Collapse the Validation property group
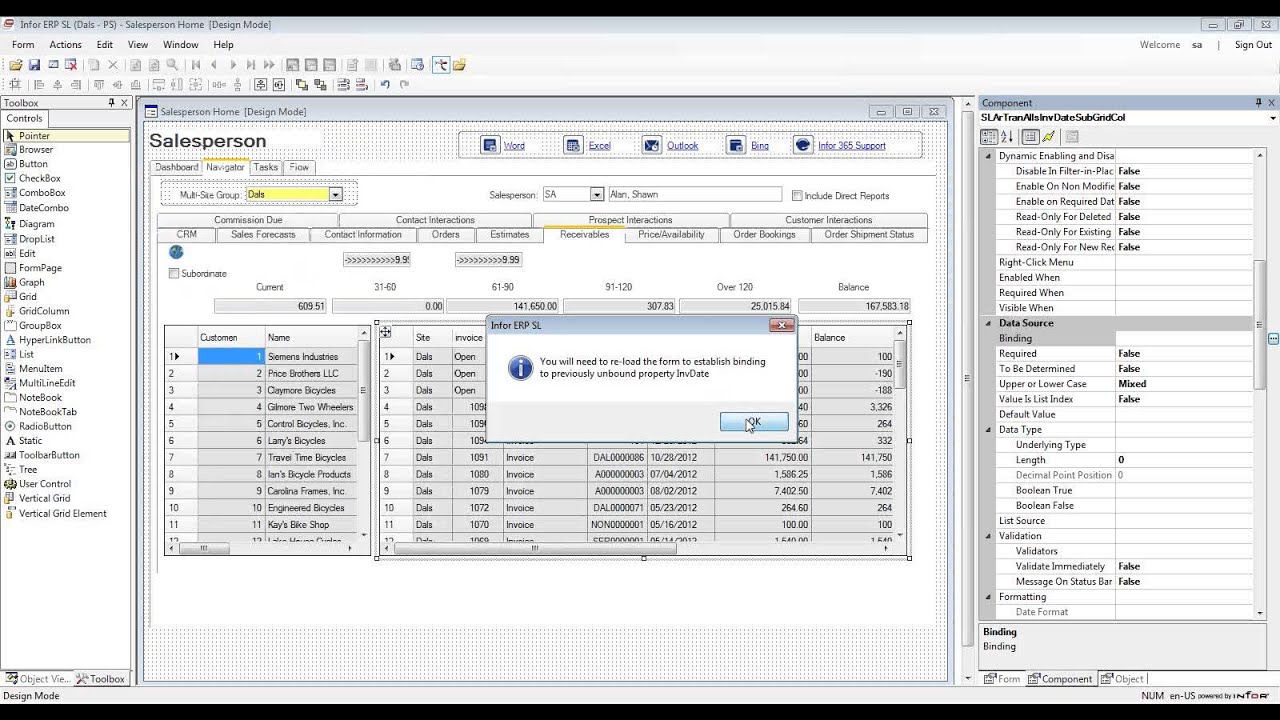The image size is (1280, 720). click(990, 536)
